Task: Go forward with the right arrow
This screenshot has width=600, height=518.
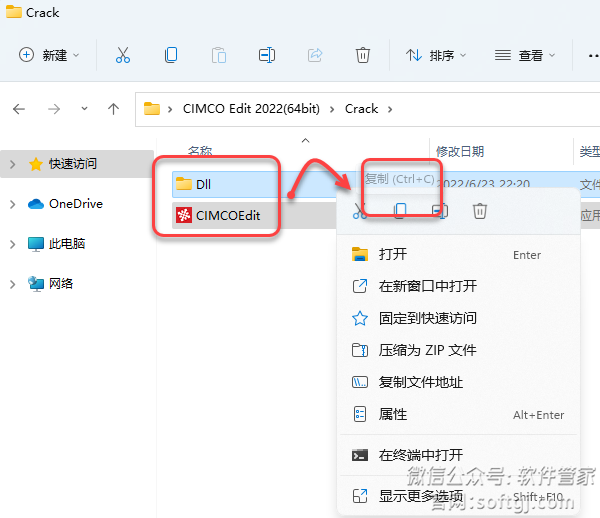Action: pyautogui.click(x=54, y=109)
